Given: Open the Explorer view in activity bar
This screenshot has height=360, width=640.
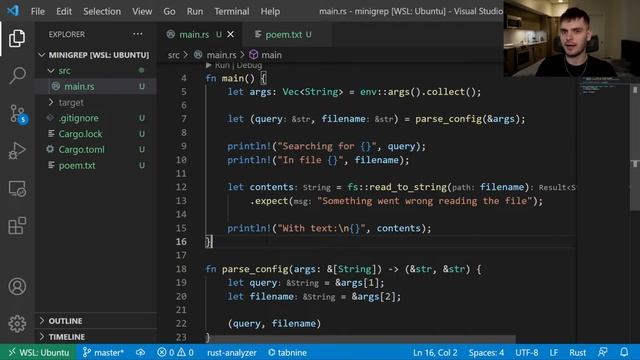Looking at the screenshot, I should click(x=17, y=38).
